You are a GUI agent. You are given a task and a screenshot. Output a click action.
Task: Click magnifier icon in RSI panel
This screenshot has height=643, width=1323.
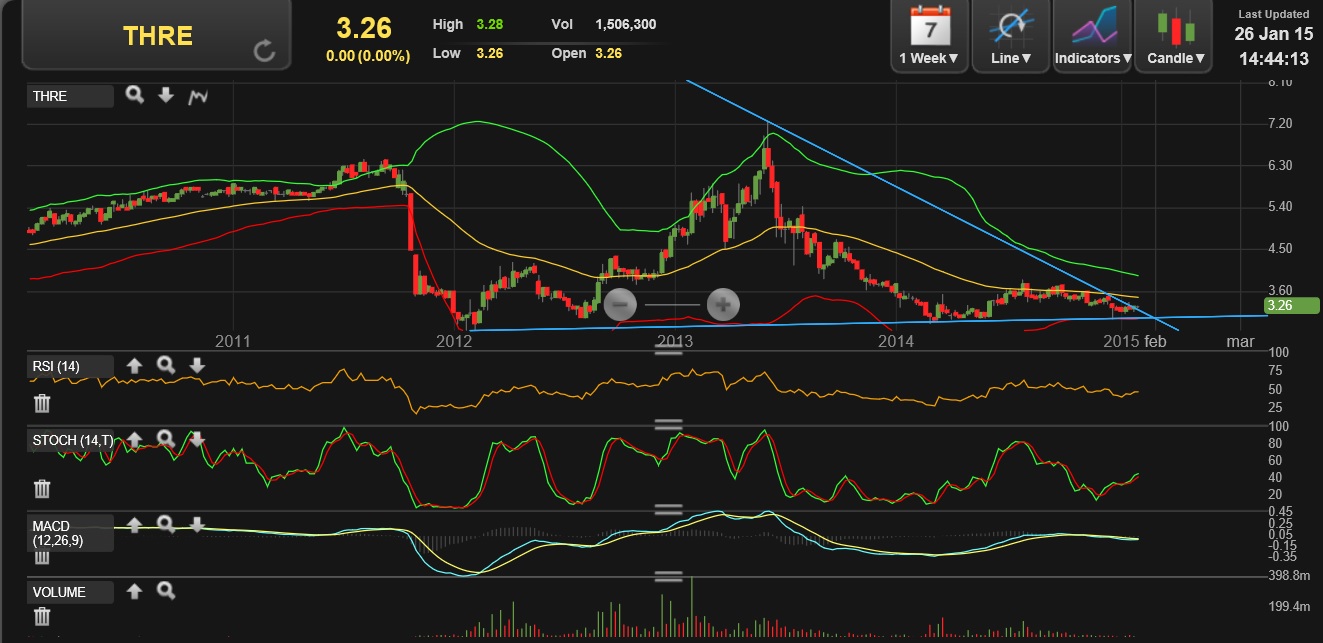[166, 366]
